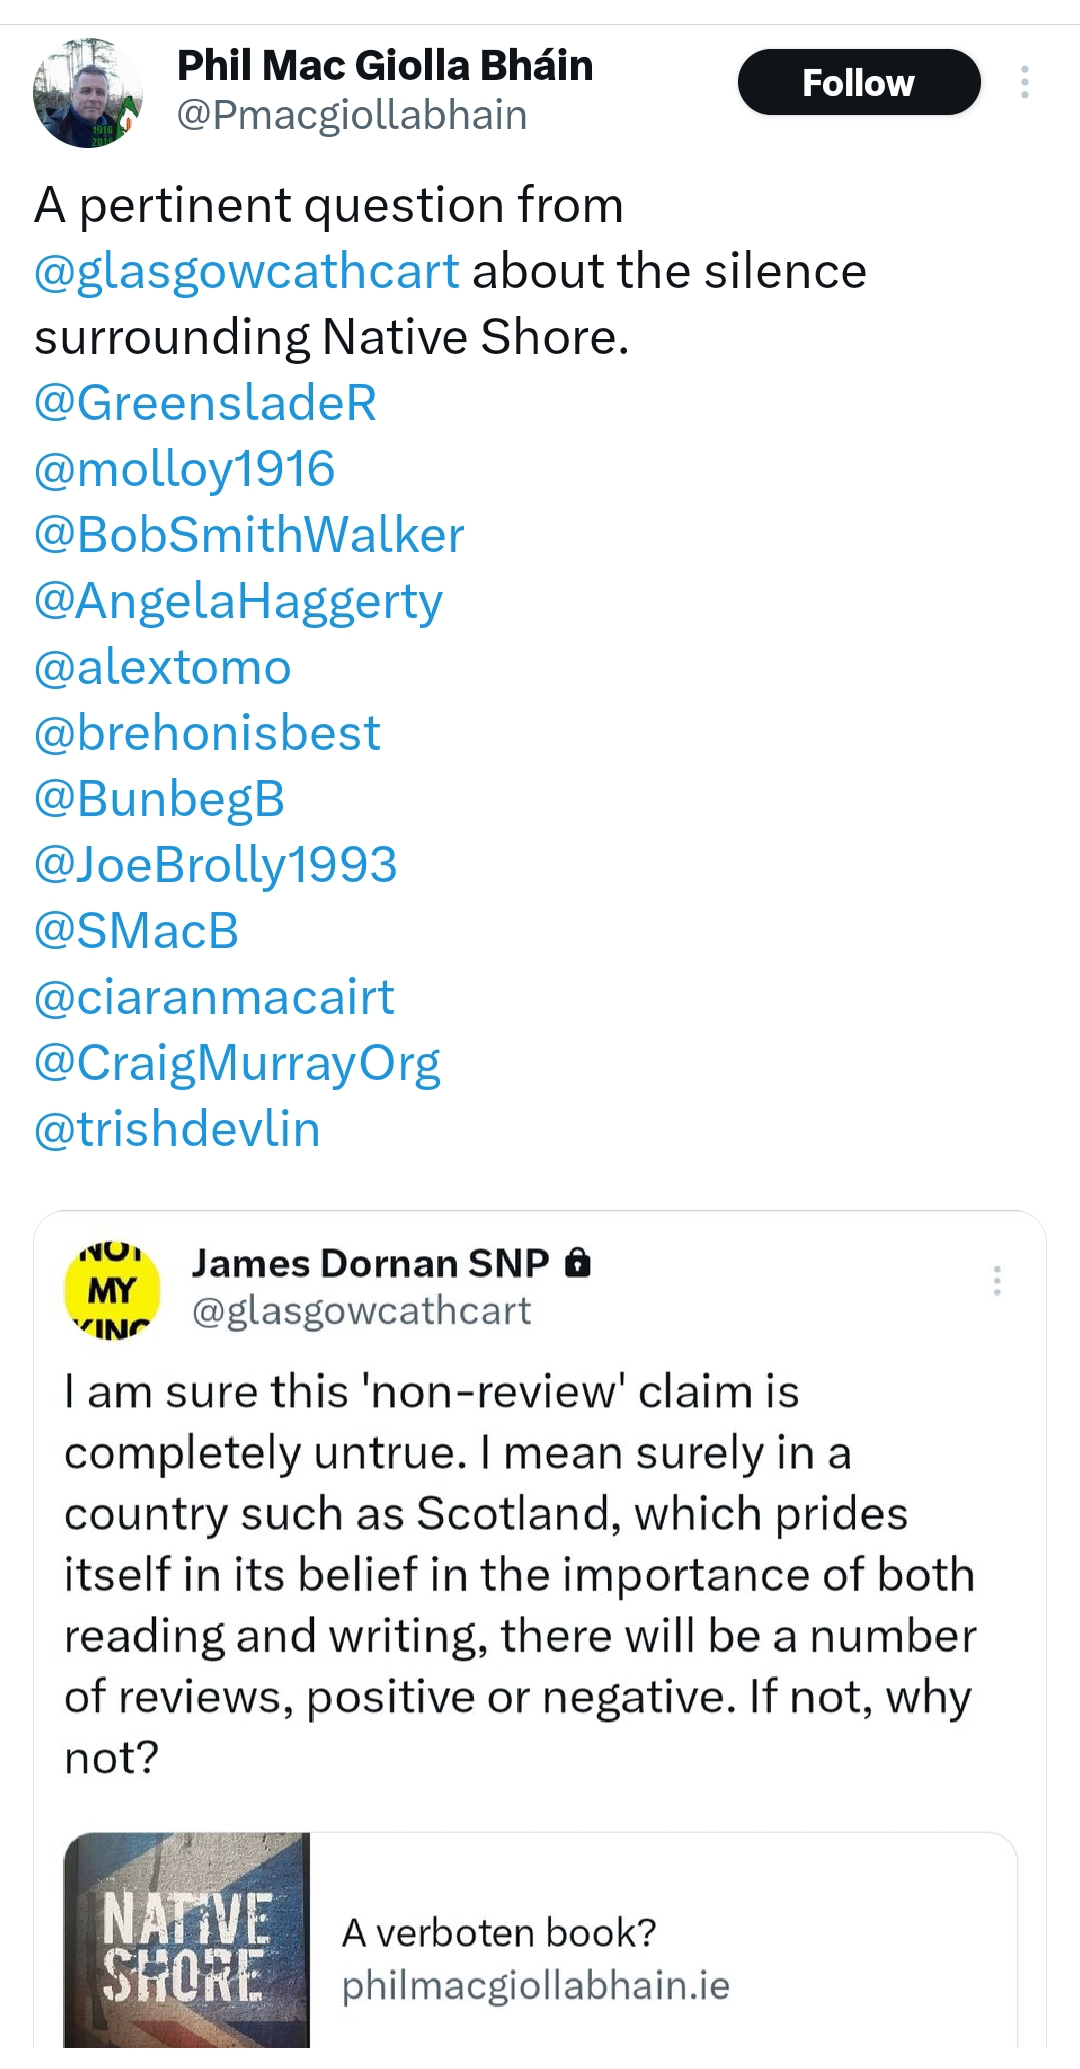1080x2069 pixels.
Task: Open Phil Mac Giolla Bháin's profile avatar
Action: [88, 93]
